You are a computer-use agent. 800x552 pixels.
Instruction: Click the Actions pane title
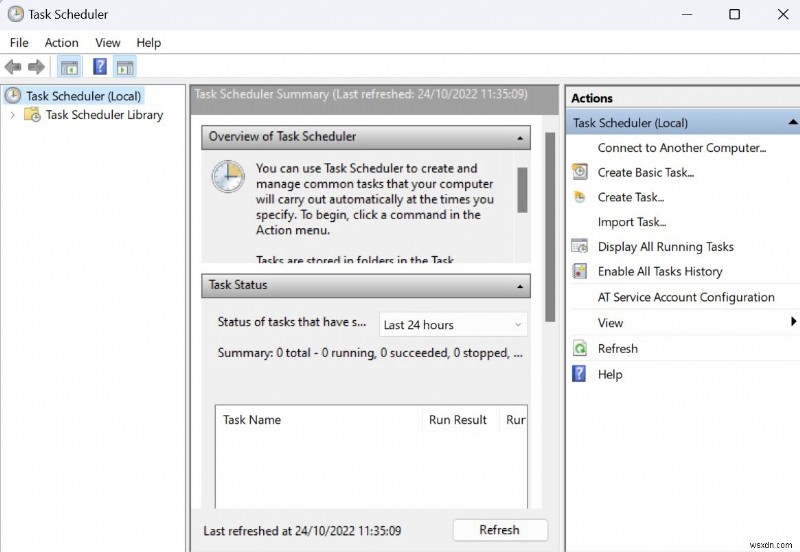pos(591,98)
